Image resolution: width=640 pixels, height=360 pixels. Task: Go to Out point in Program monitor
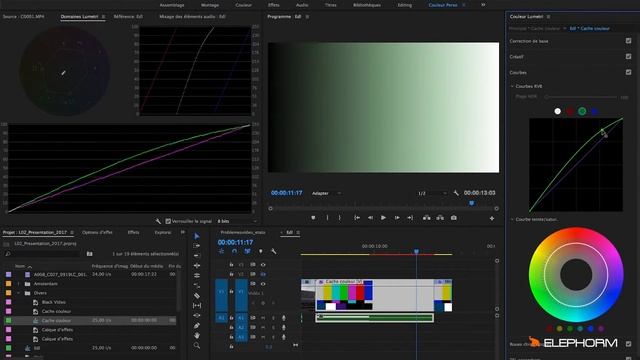(410, 218)
